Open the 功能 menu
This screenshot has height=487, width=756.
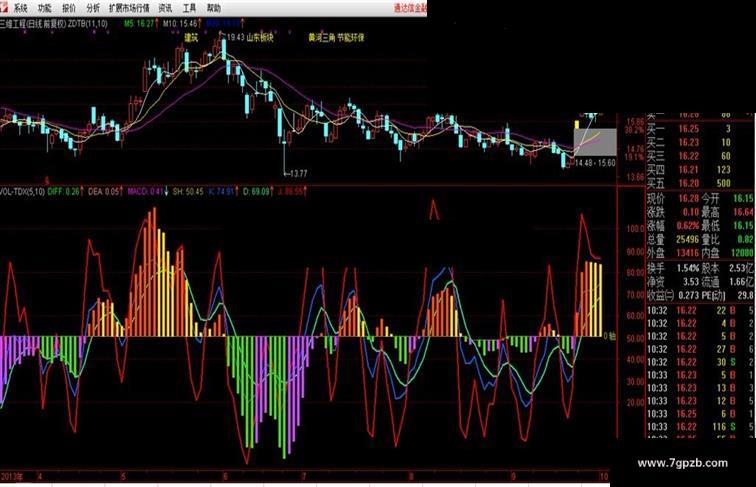[x=44, y=8]
